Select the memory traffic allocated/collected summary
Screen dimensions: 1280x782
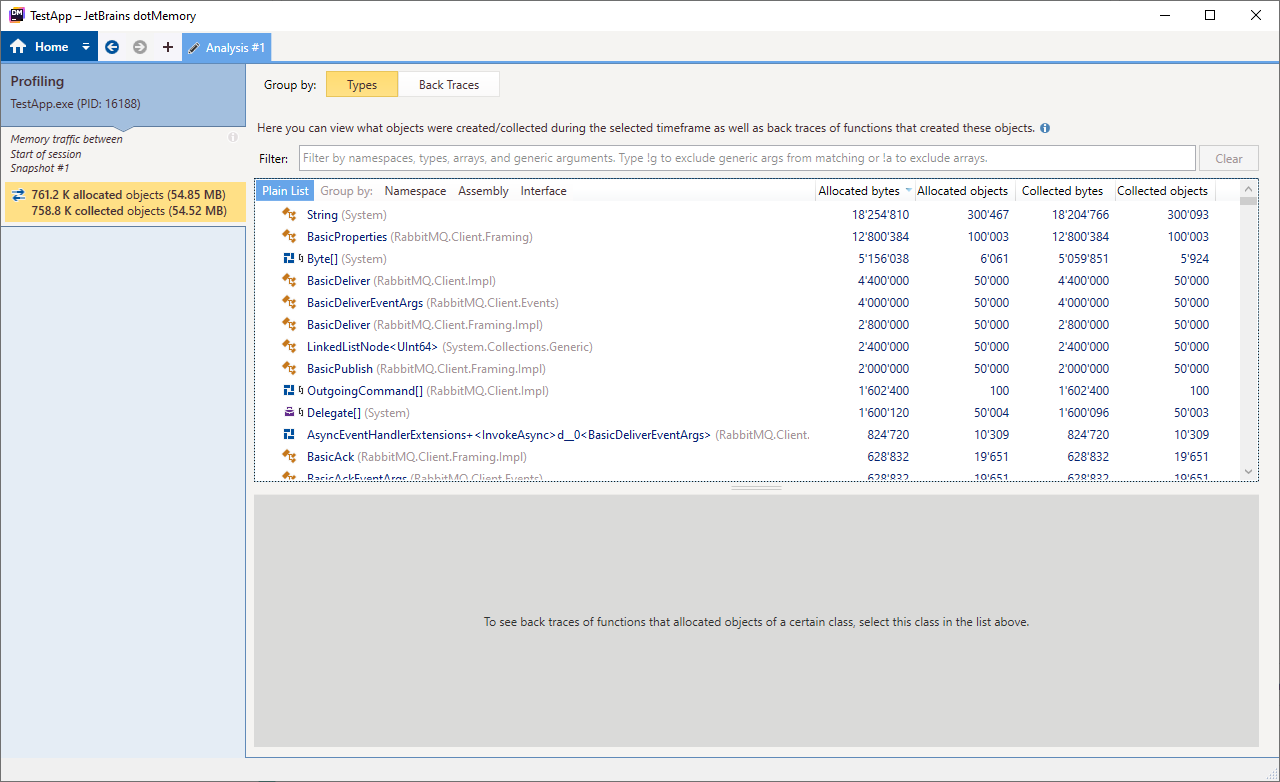(x=125, y=203)
